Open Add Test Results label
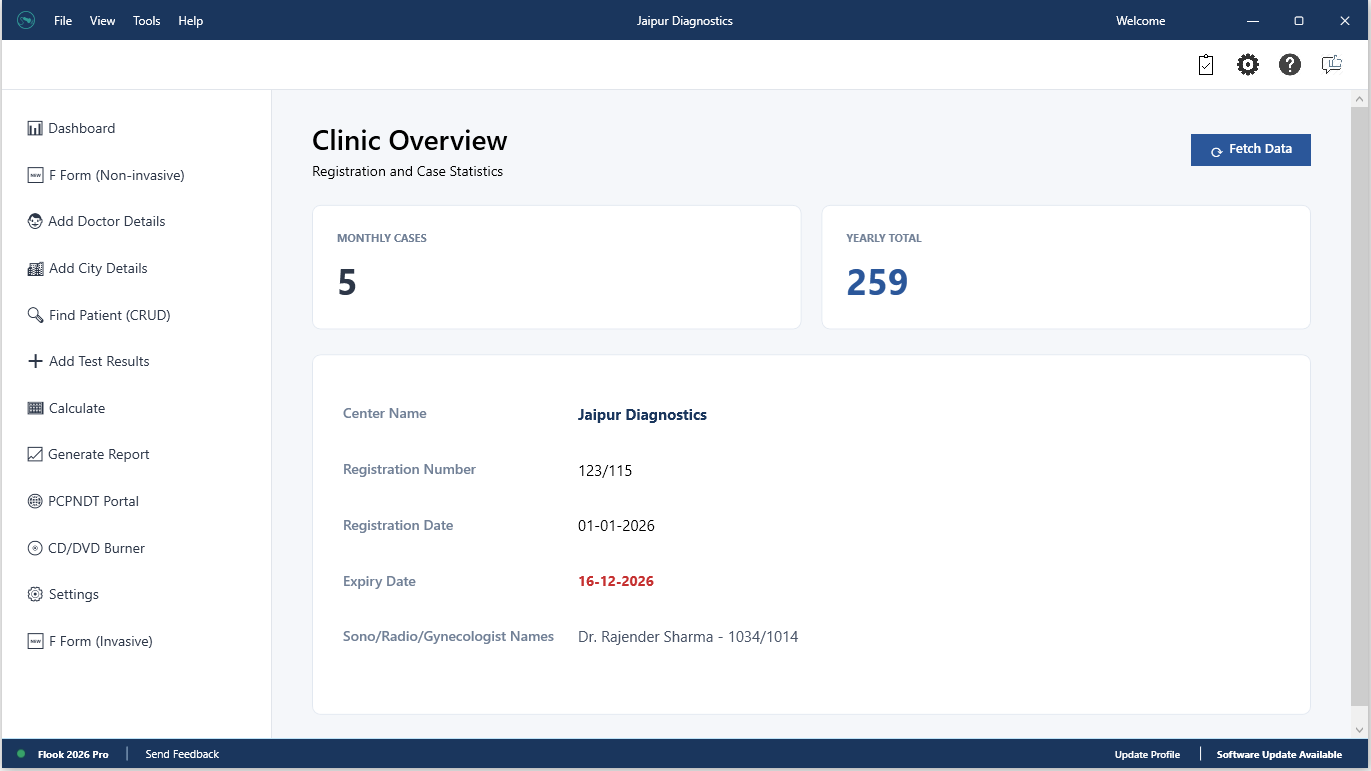This screenshot has height=771, width=1371. coord(99,361)
